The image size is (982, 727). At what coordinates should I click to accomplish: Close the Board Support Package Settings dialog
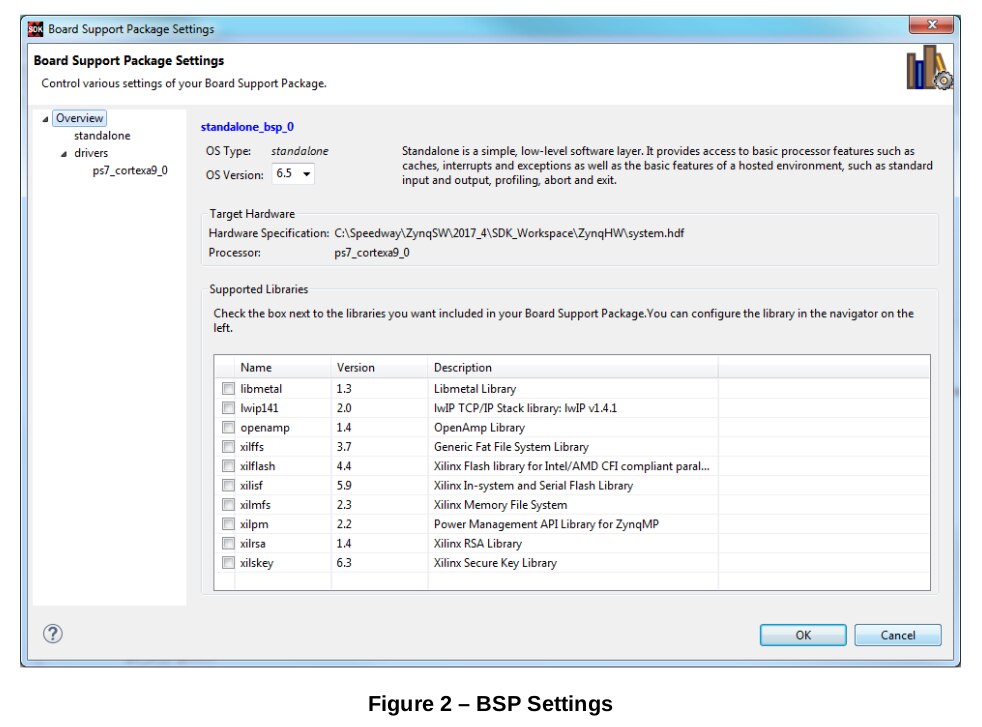pyautogui.click(x=931, y=24)
